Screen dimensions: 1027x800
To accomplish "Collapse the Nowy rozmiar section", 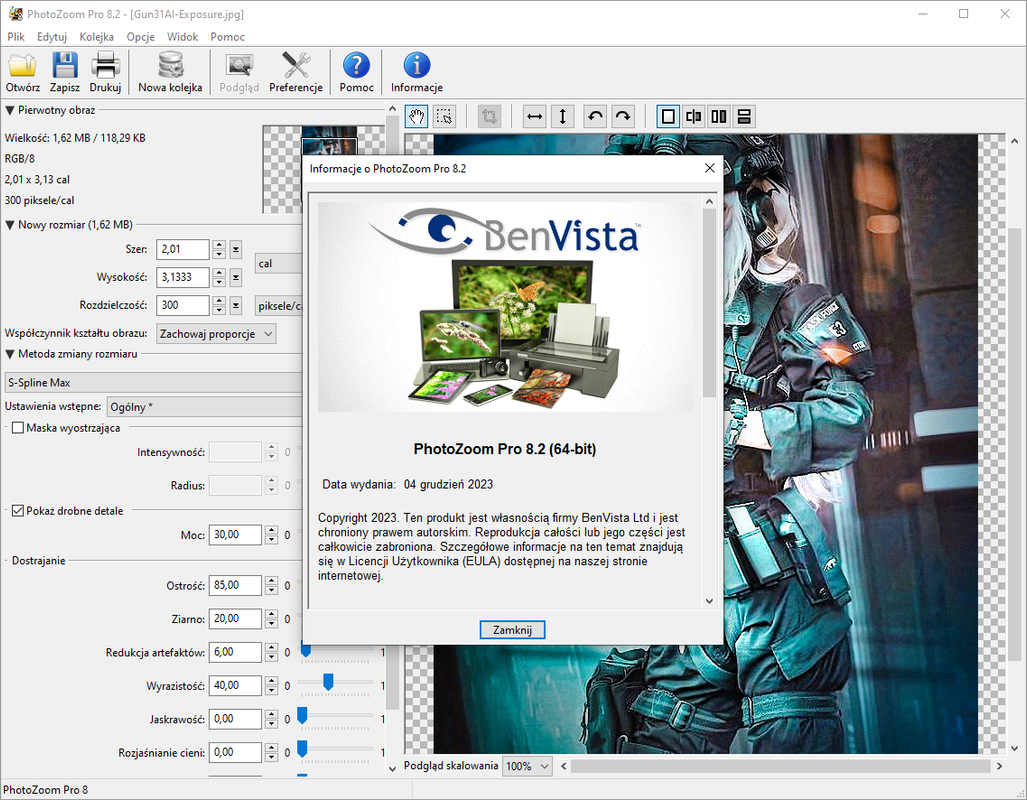I will pyautogui.click(x=10, y=225).
